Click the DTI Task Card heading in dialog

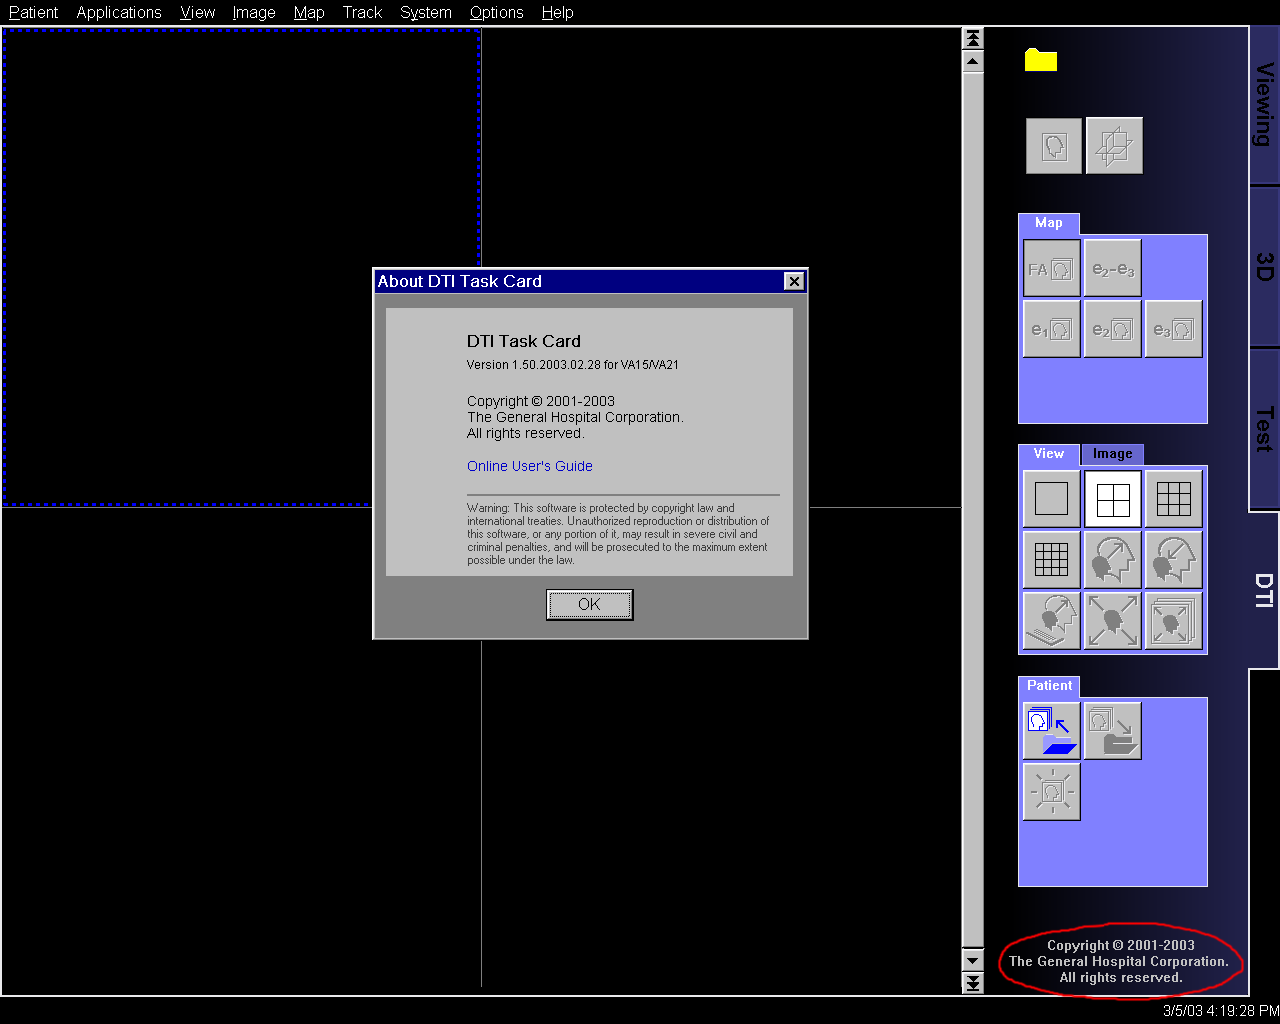coord(524,341)
